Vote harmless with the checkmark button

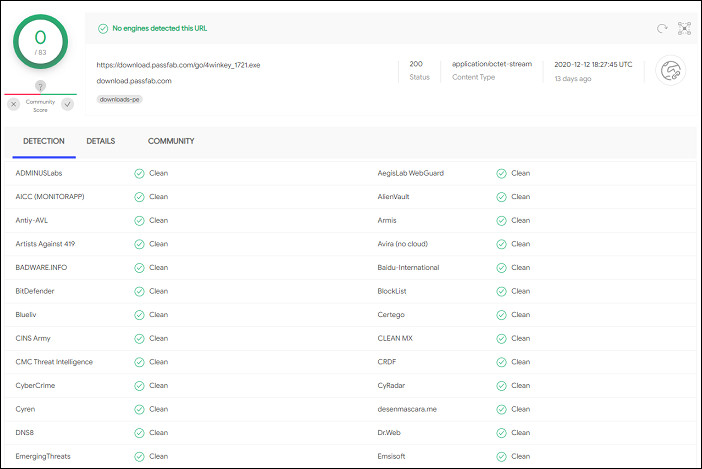68,104
